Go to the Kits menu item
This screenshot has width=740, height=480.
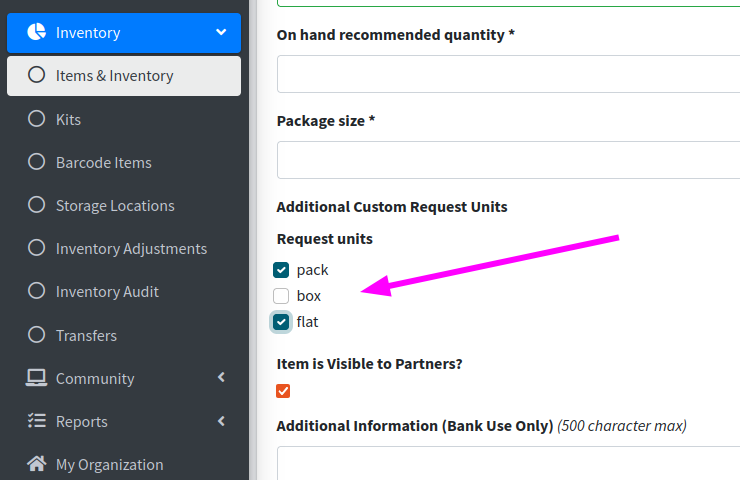[124, 119]
